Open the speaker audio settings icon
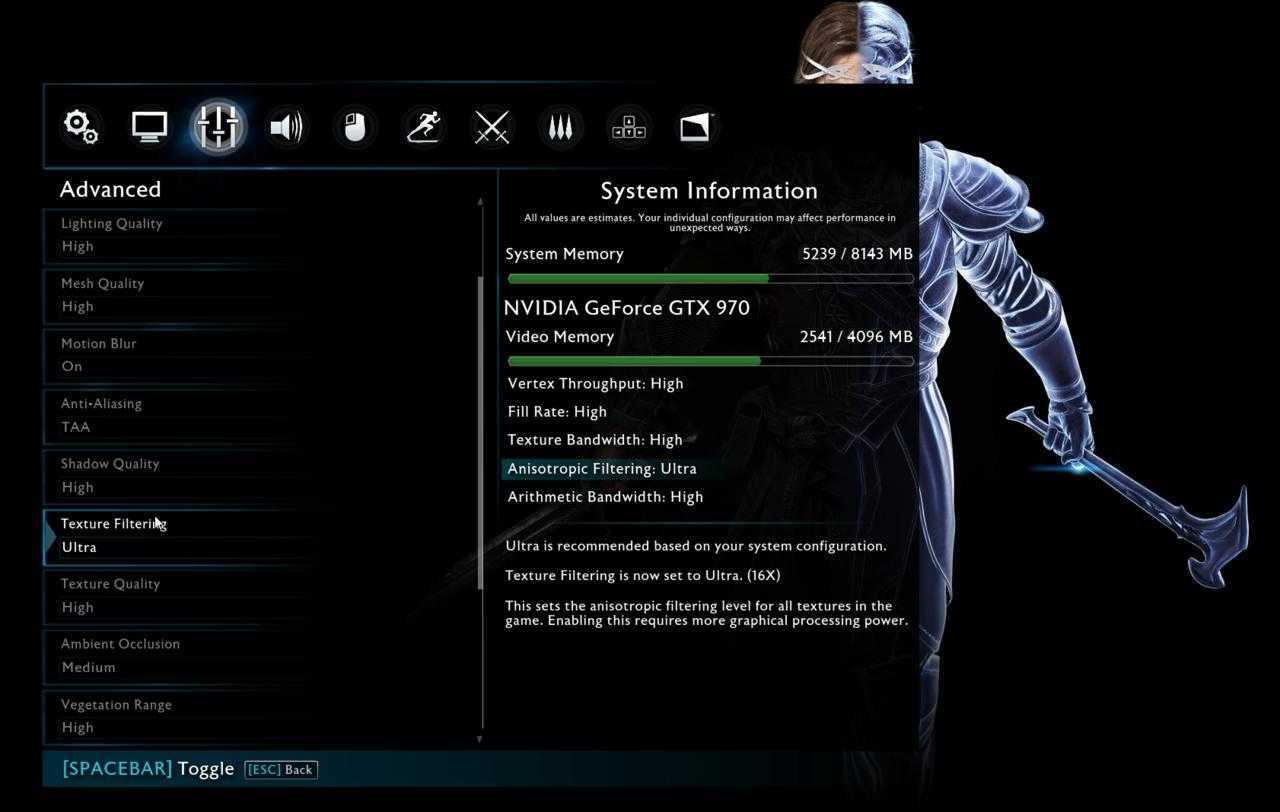The height and width of the screenshot is (812, 1280). 286,127
